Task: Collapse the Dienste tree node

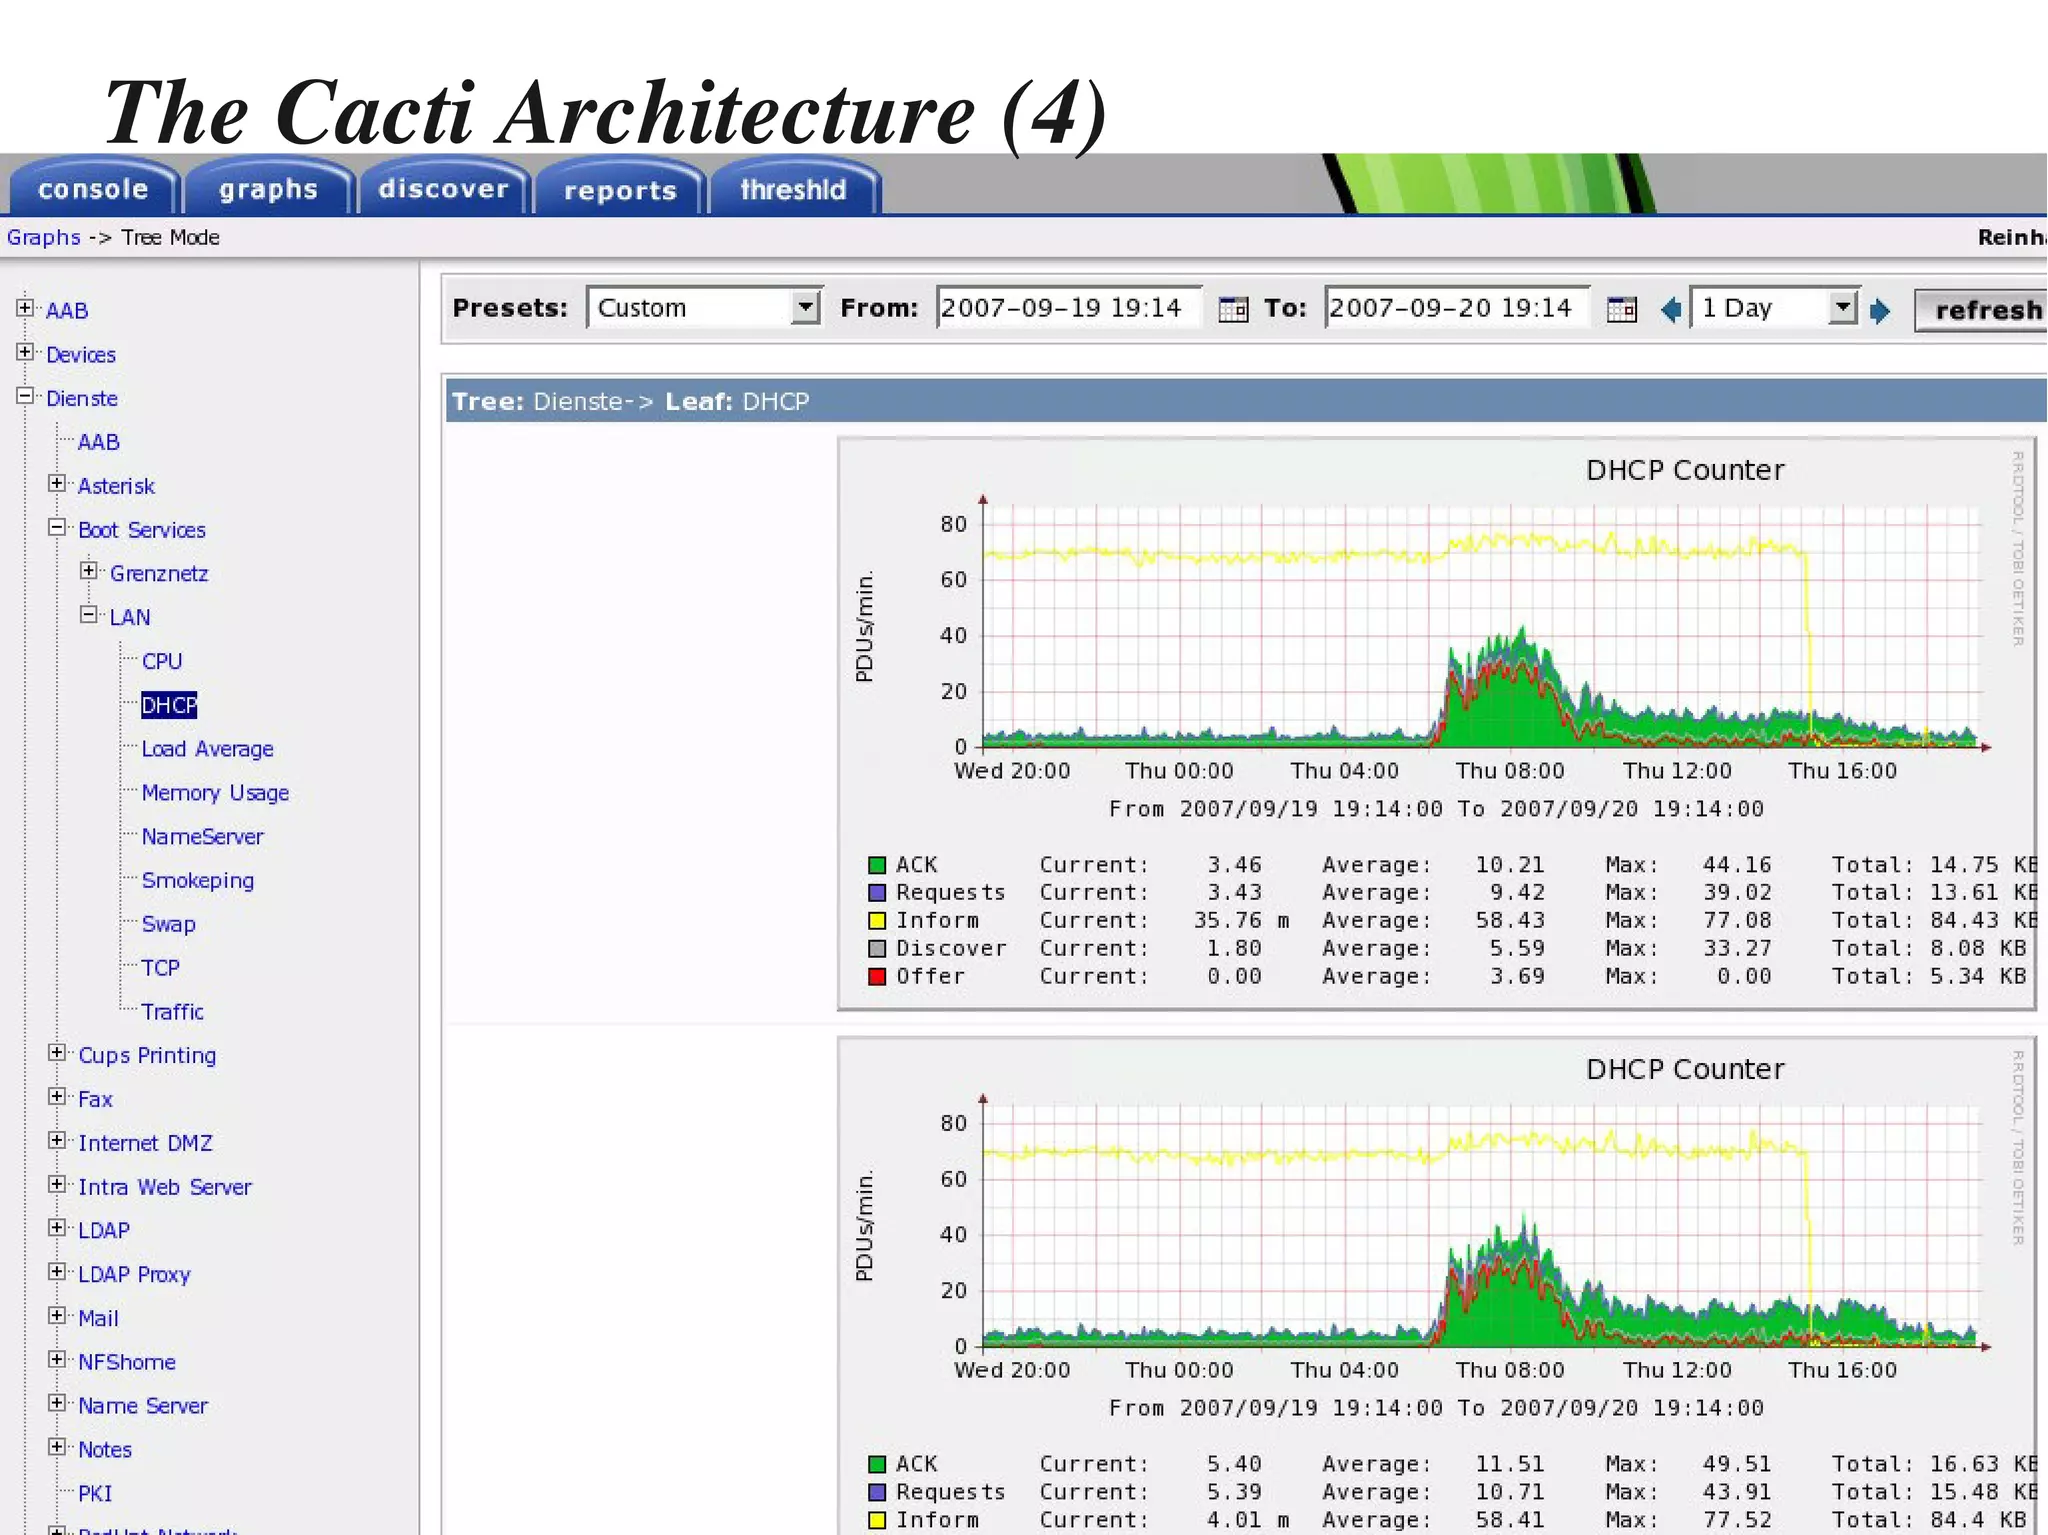Action: click(26, 396)
